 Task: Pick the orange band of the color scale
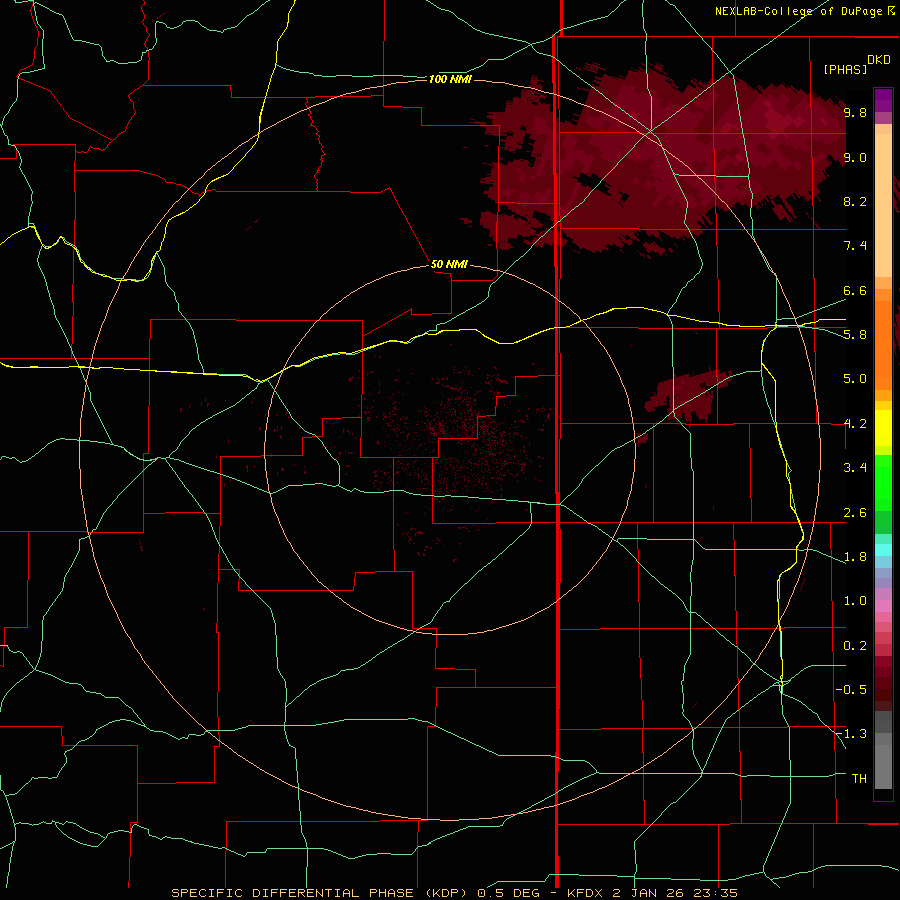[x=883, y=344]
